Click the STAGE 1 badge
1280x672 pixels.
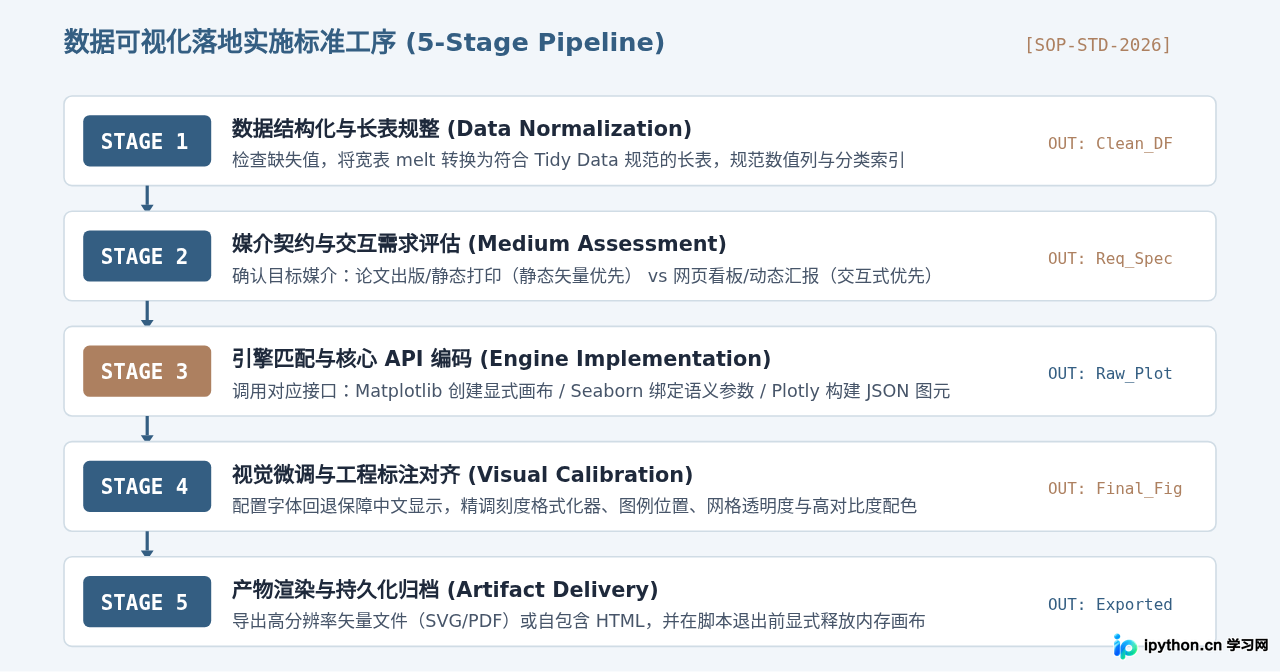coord(147,141)
